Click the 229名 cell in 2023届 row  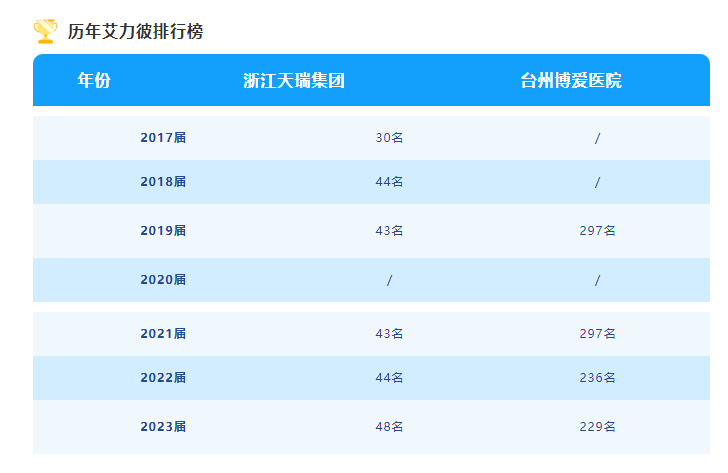coord(598,427)
